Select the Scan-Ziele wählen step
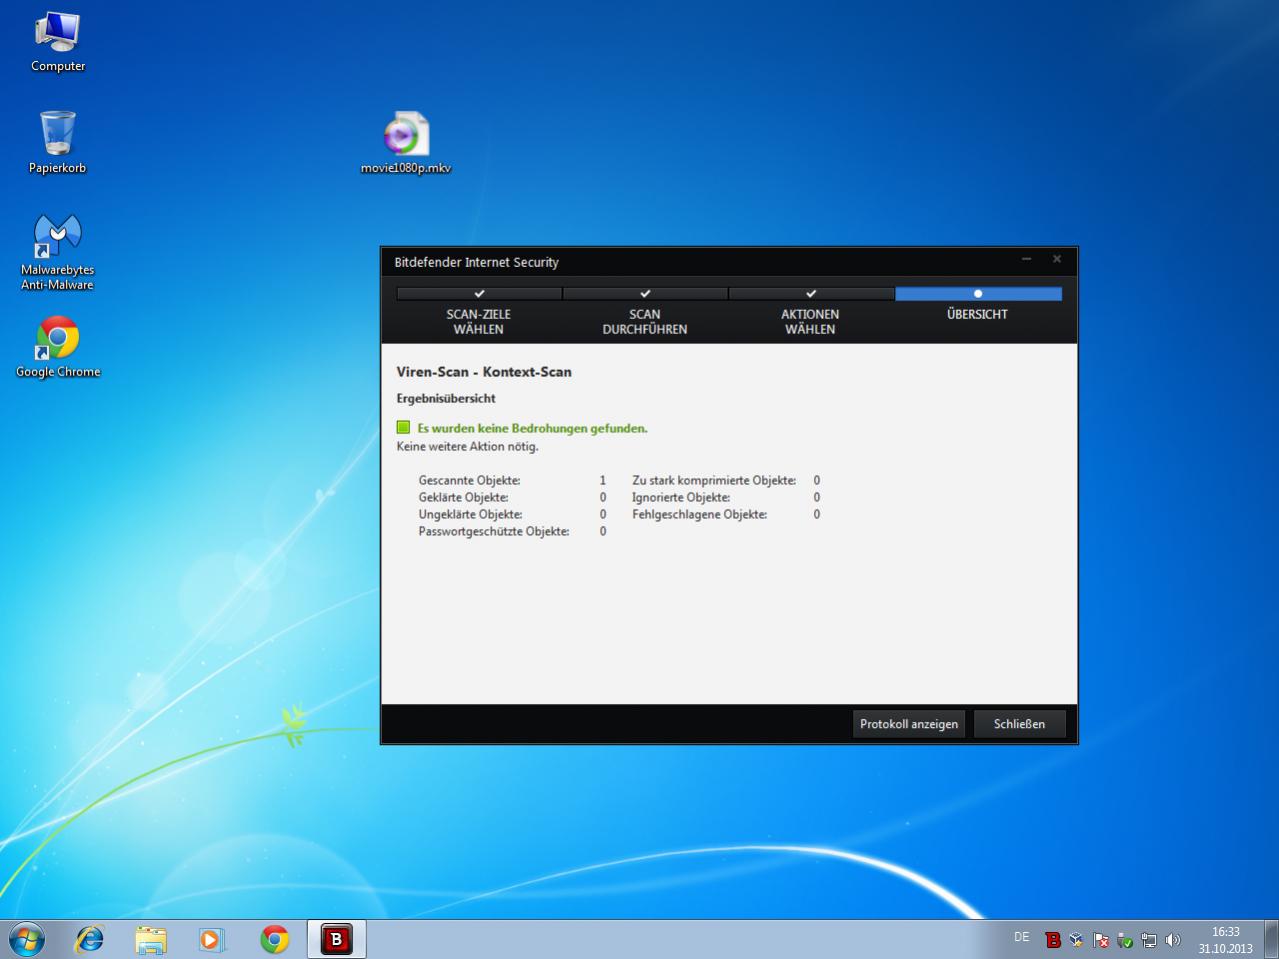The image size is (1279, 959). point(478,313)
